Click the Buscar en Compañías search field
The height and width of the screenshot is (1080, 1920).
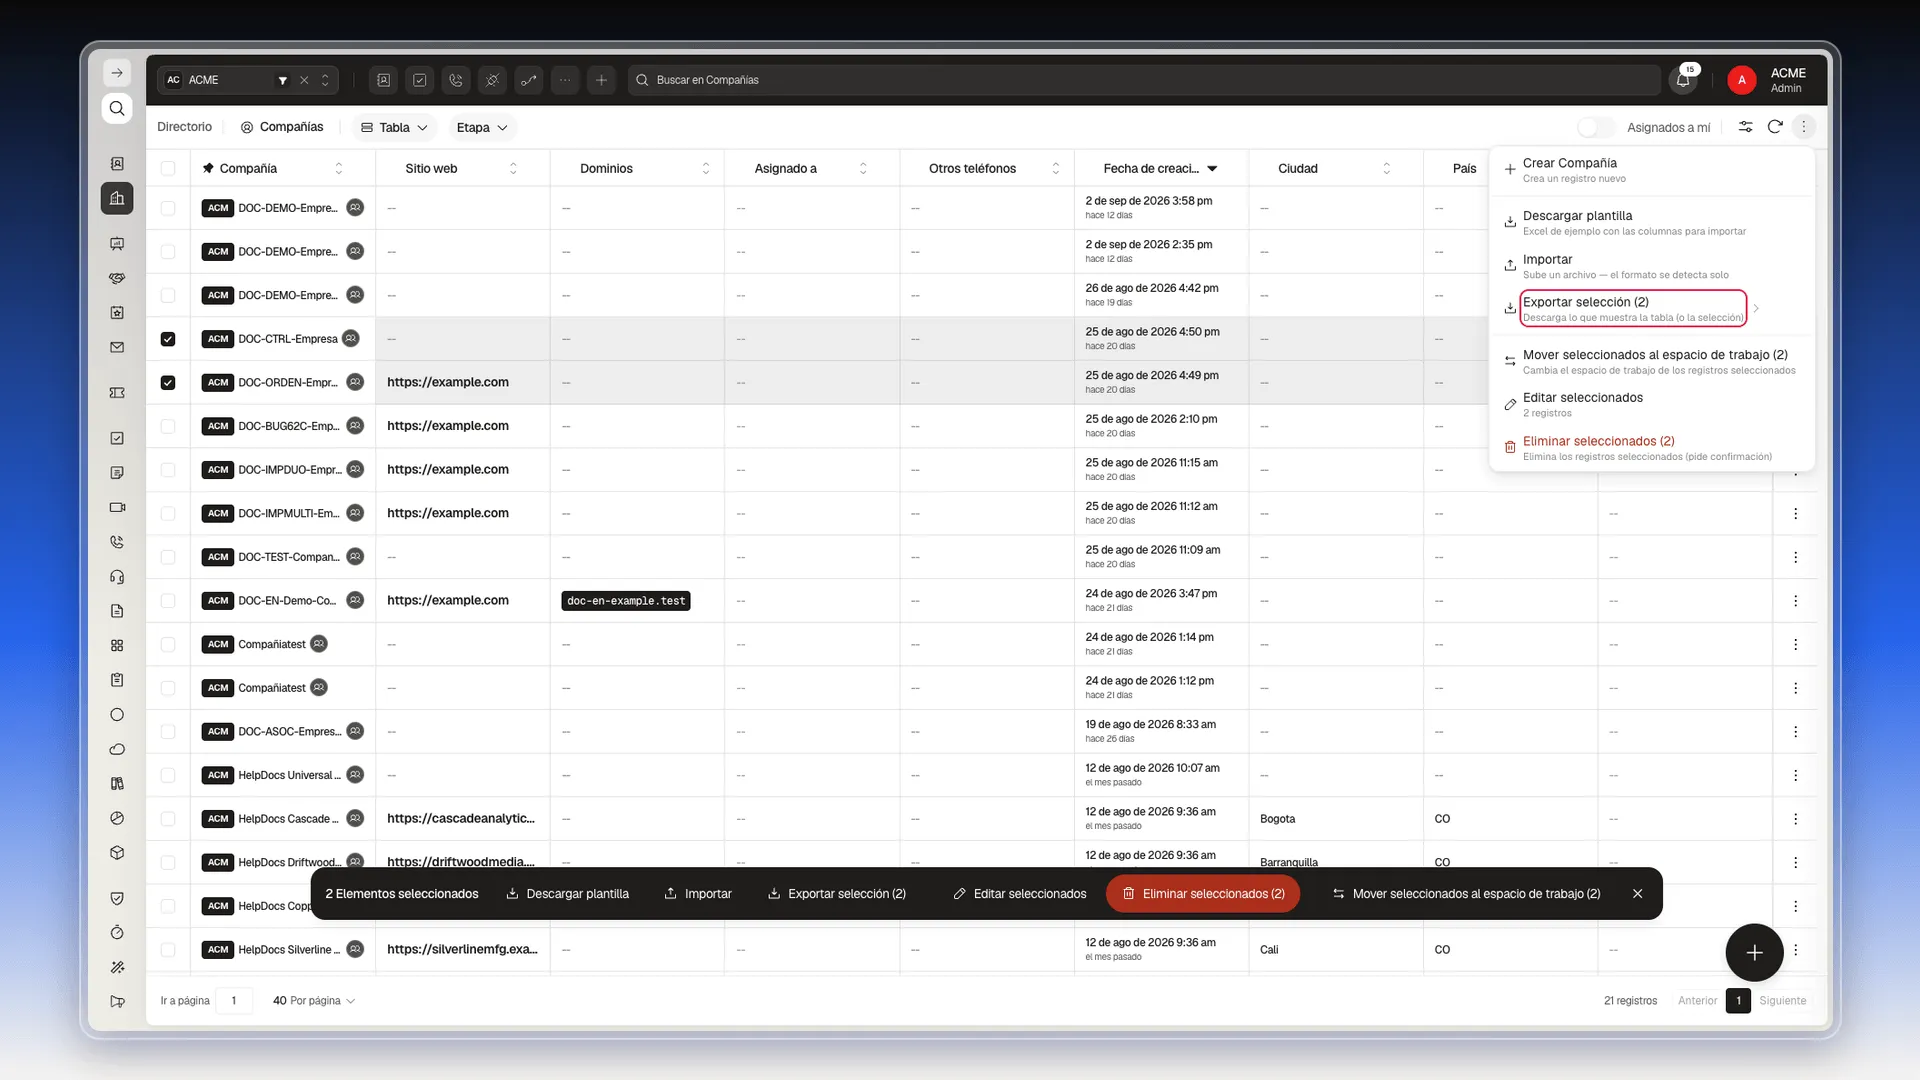point(1144,80)
